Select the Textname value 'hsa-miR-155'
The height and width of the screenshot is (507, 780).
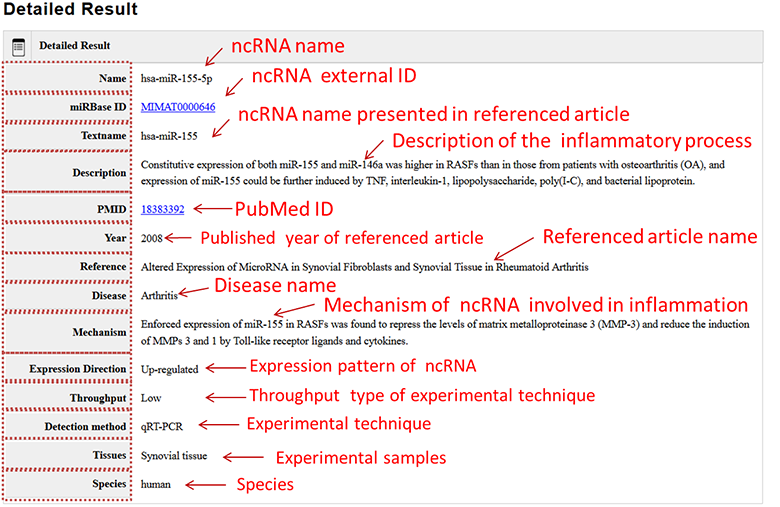click(x=169, y=136)
